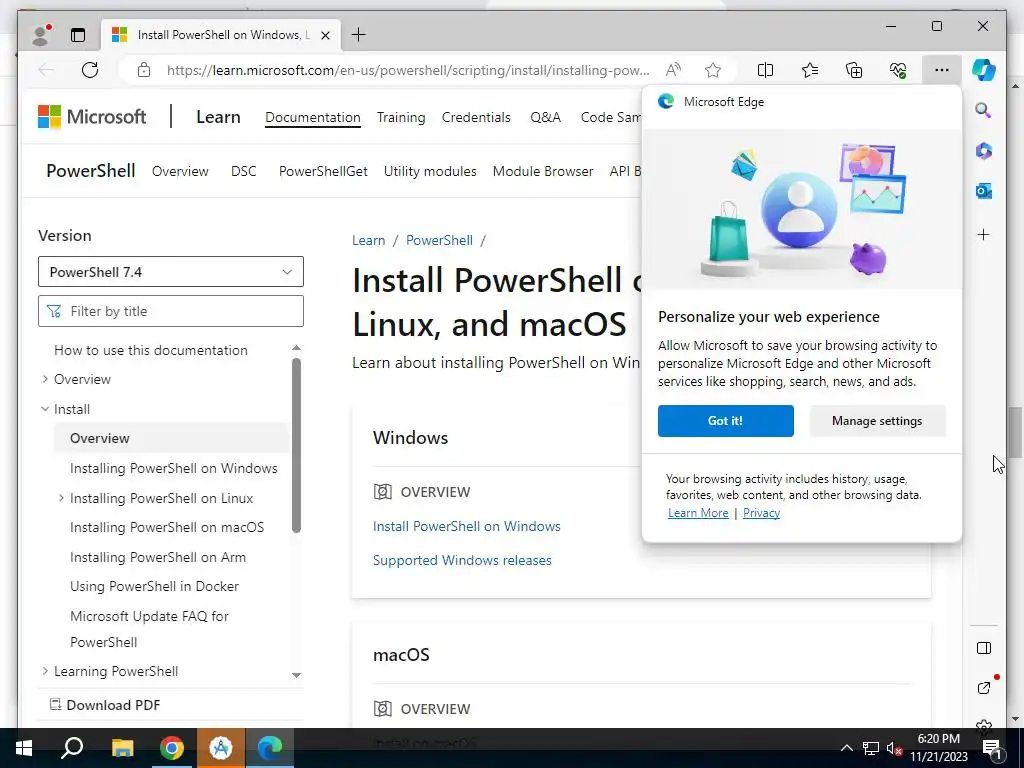Launch File Explorer from taskbar
Viewport: 1024px width, 768px height.
point(122,748)
